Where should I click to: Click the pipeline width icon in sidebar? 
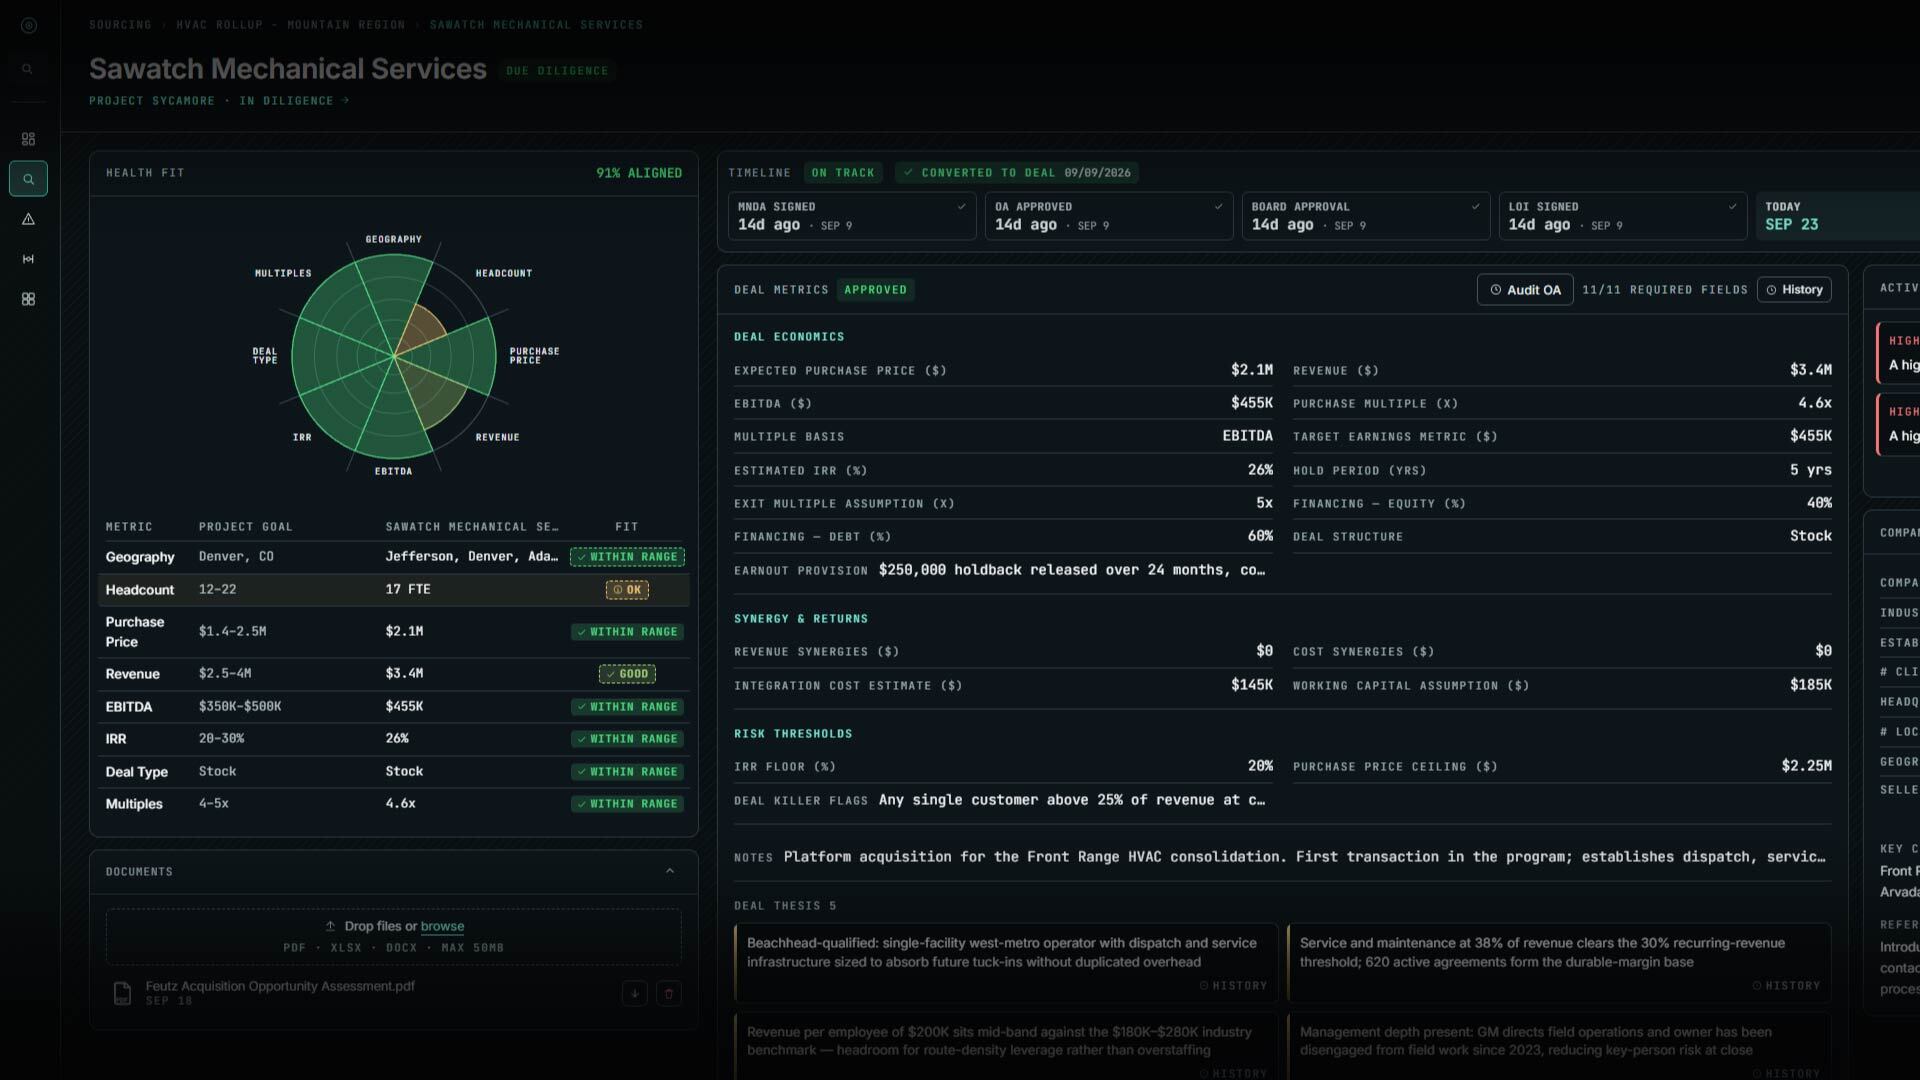coord(28,259)
